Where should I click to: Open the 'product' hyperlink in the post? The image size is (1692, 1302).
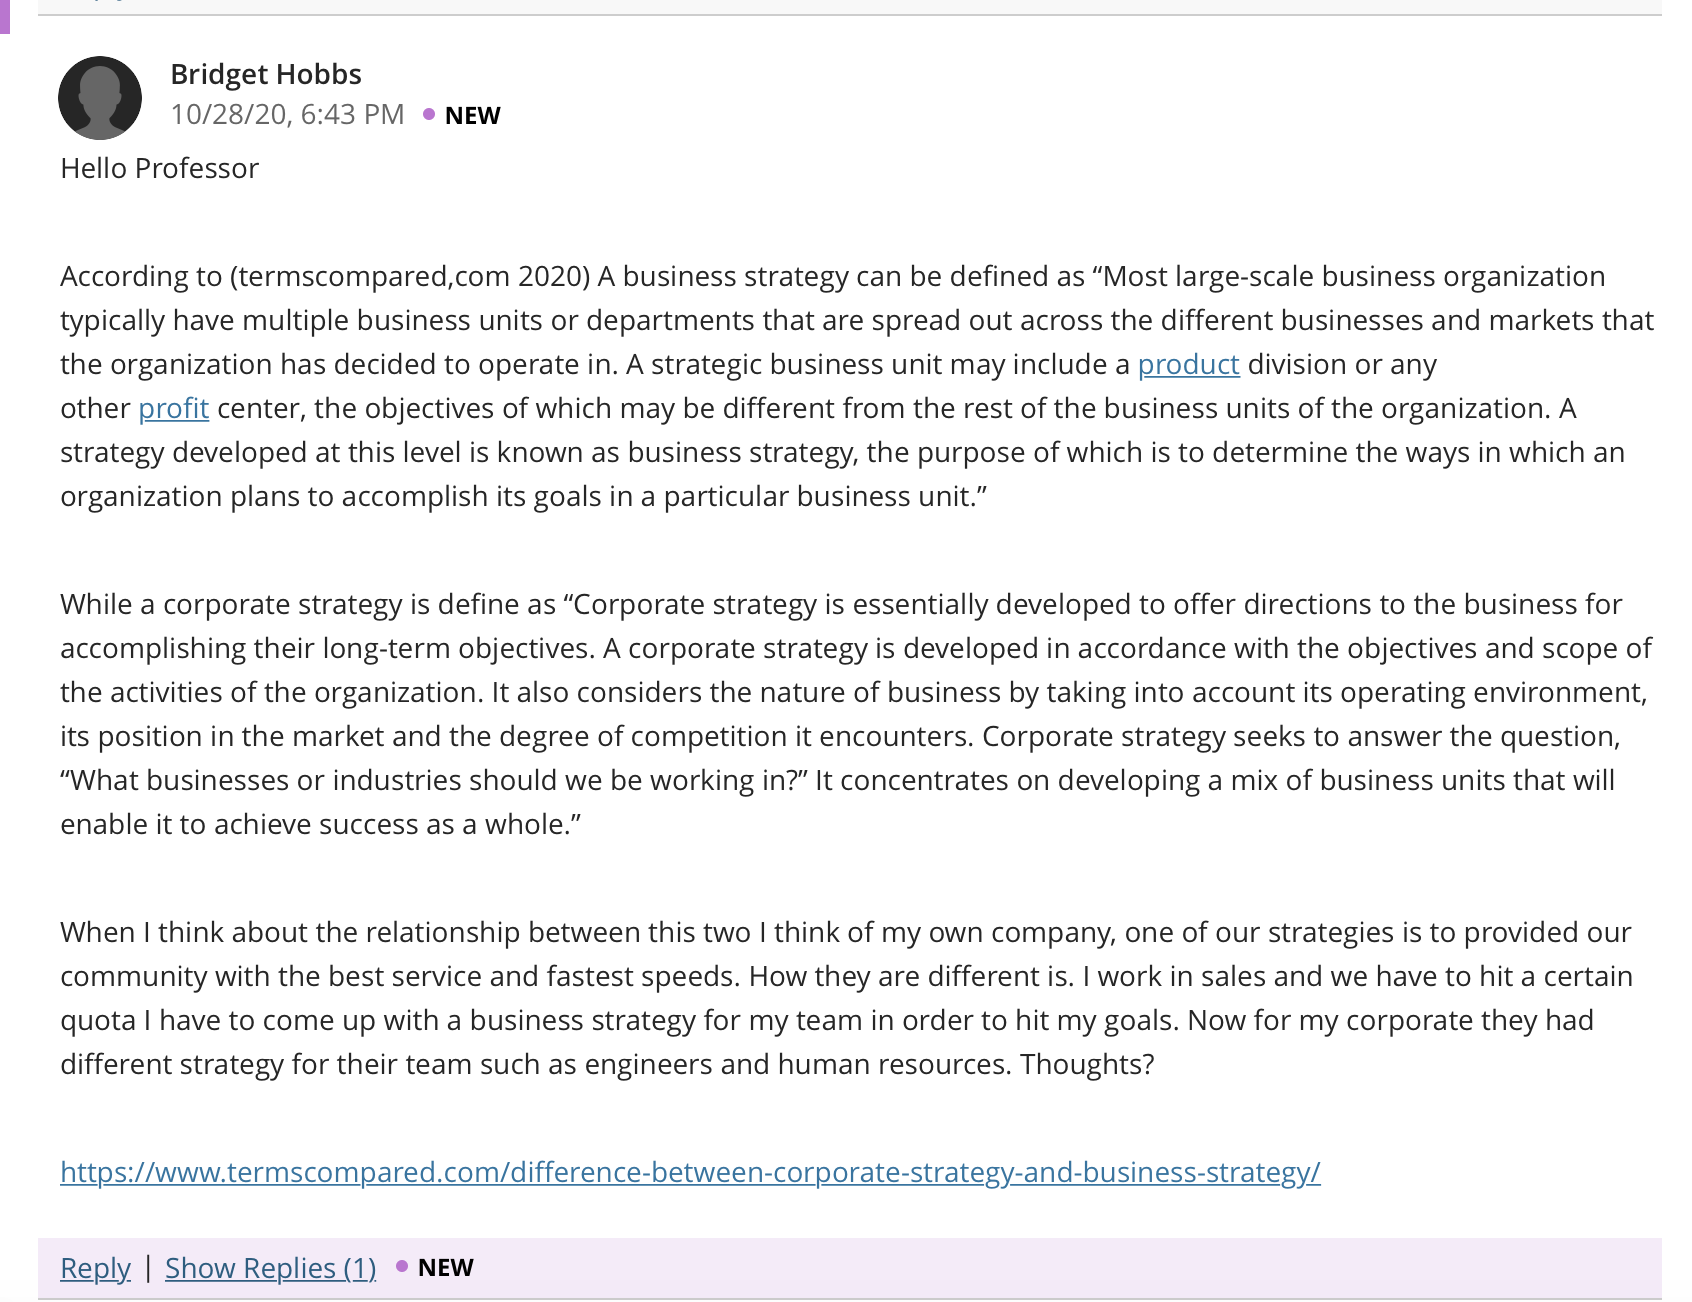pyautogui.click(x=1188, y=364)
